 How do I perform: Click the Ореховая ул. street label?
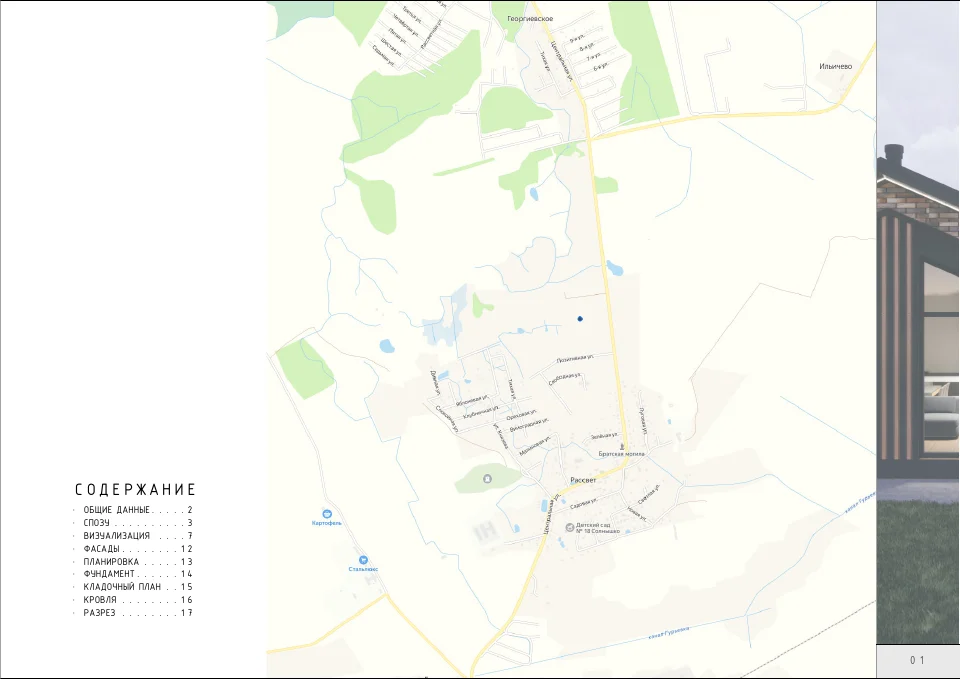pyautogui.click(x=521, y=415)
